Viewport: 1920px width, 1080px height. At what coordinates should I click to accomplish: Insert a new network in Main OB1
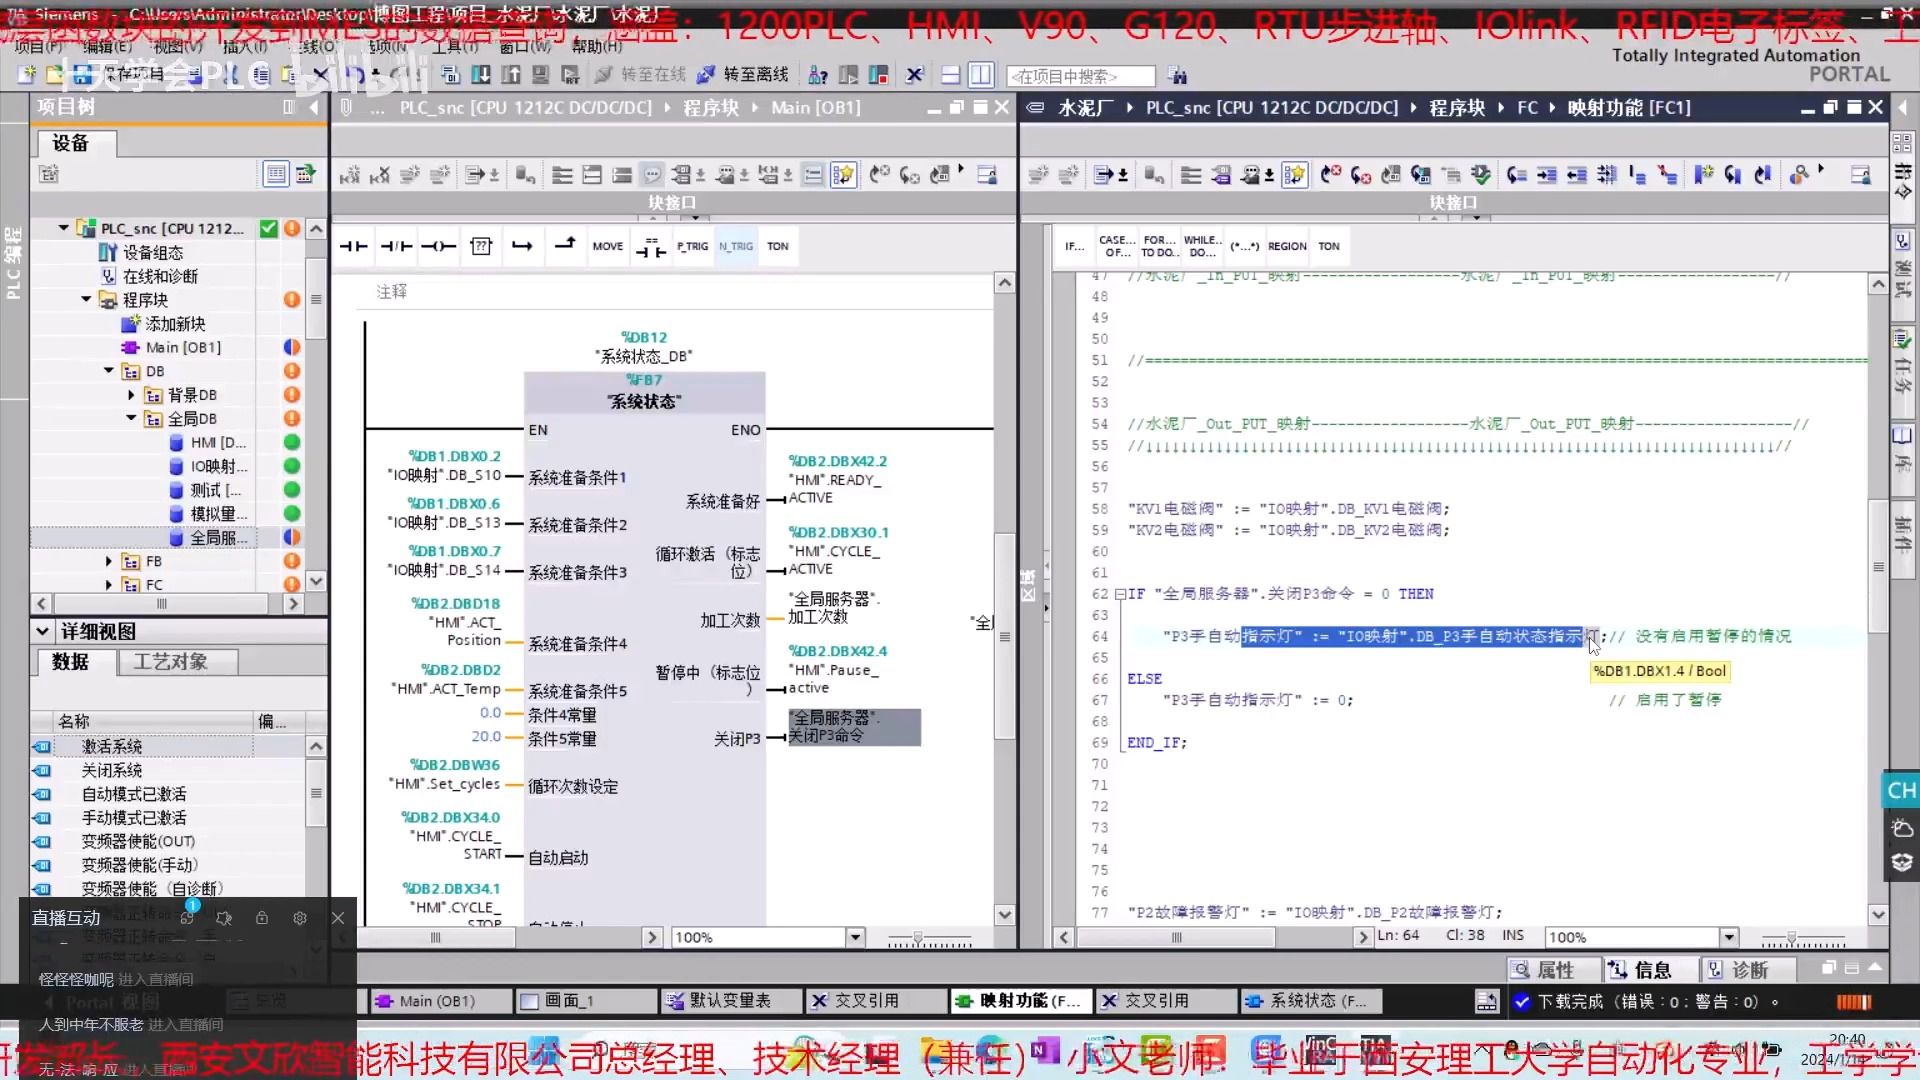click(x=349, y=175)
